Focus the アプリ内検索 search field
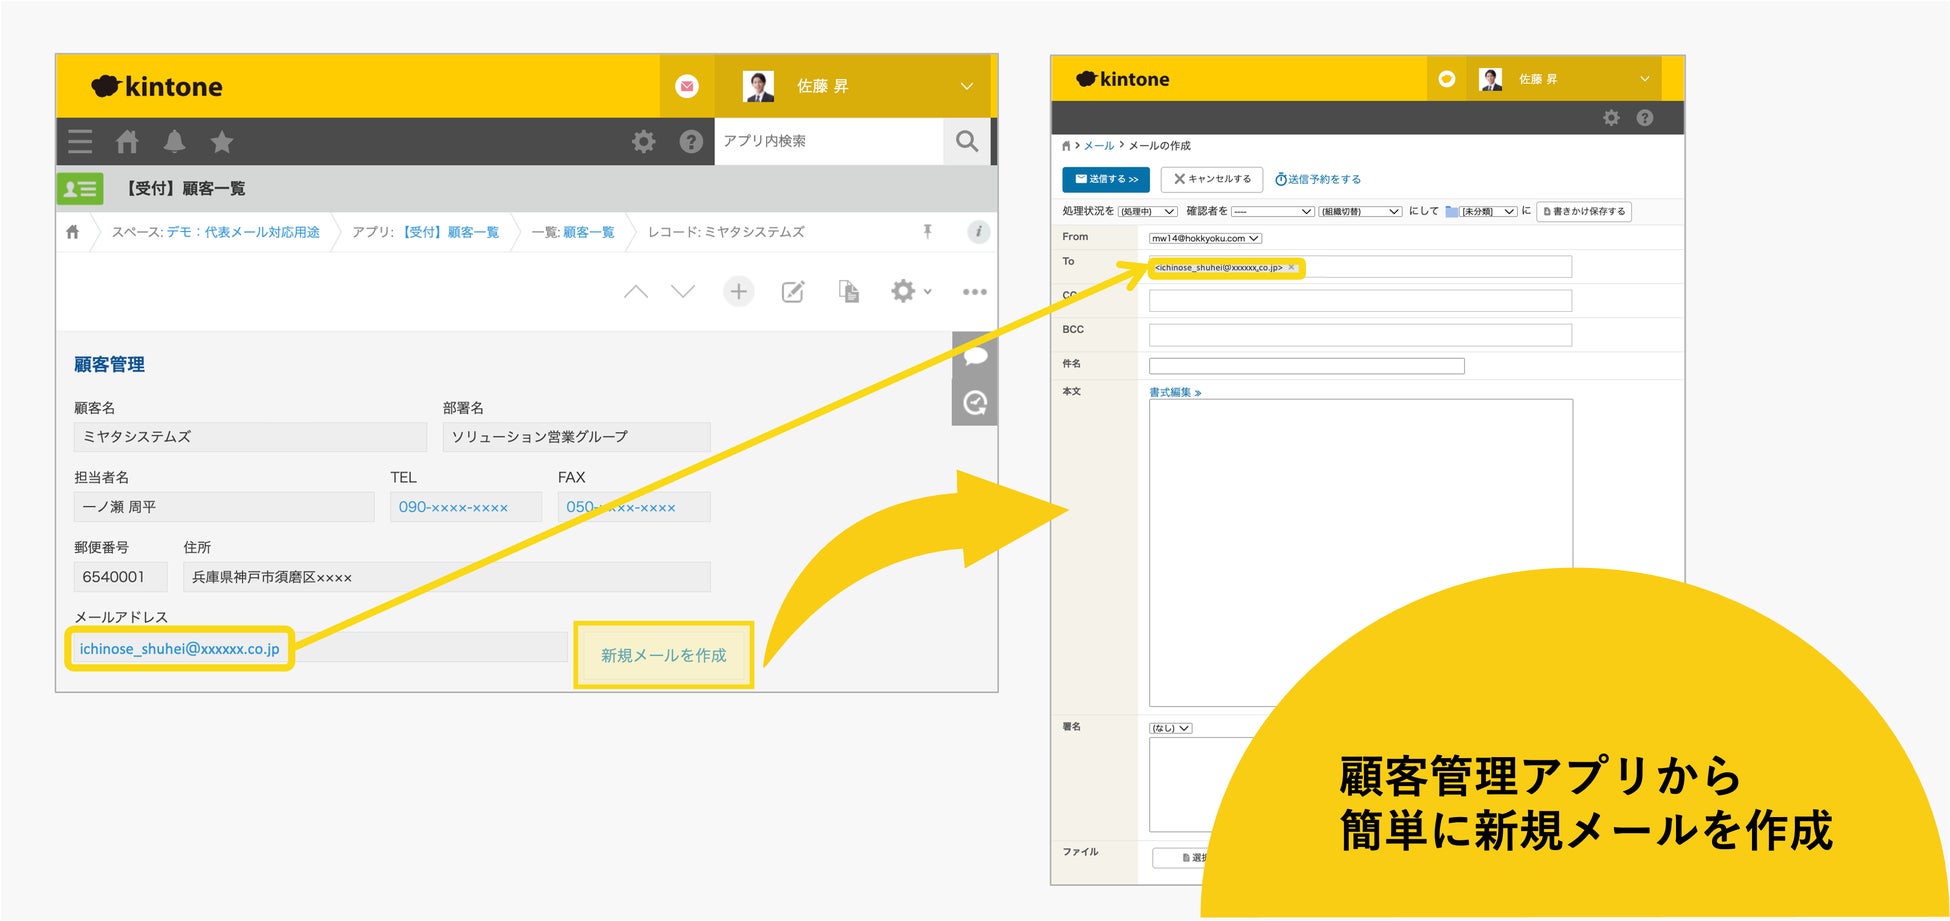Screen dimensions: 1950x921 [829, 141]
